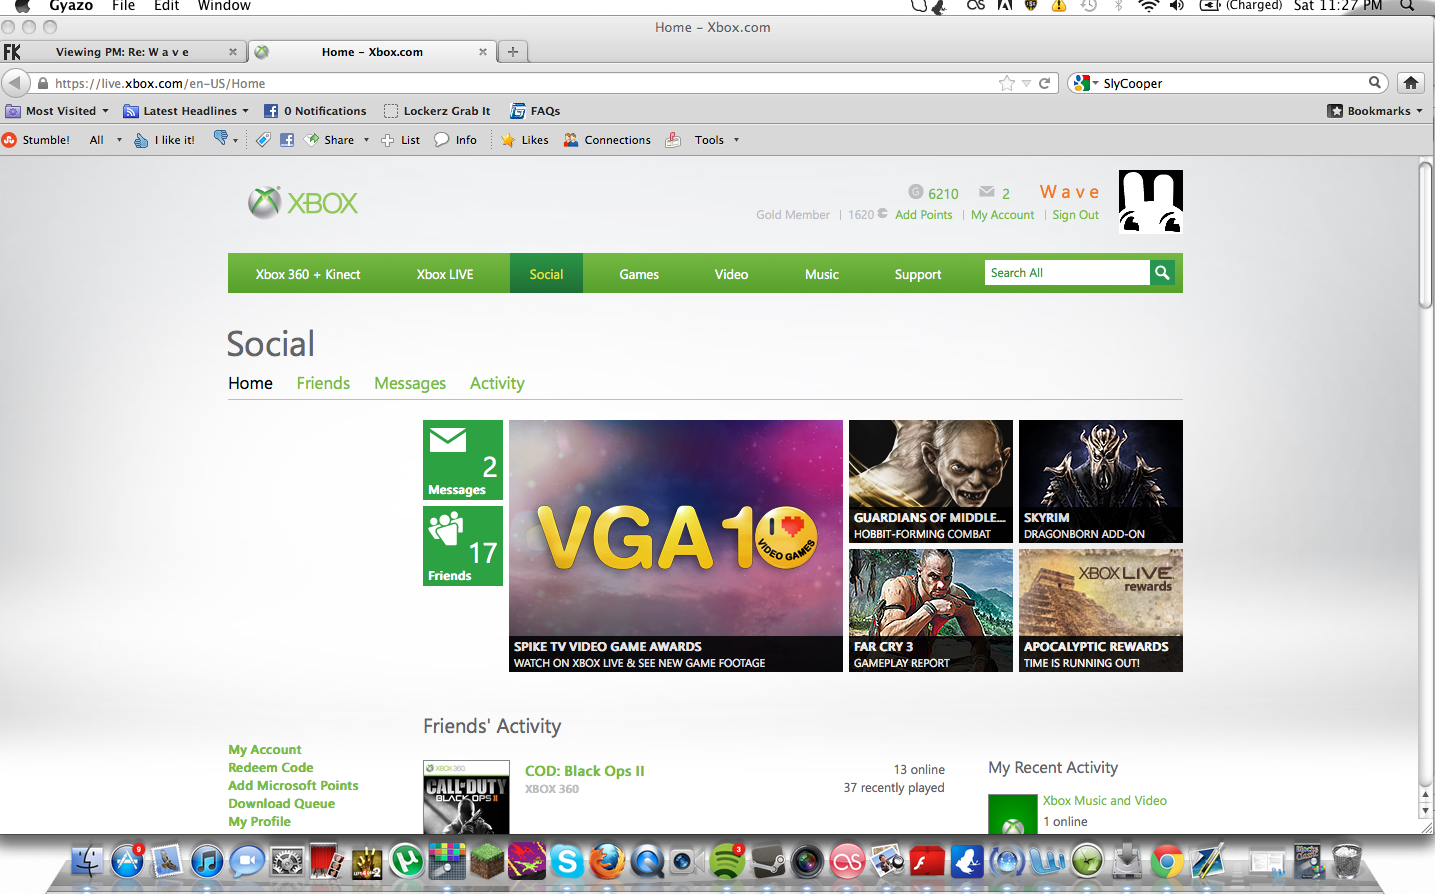The height and width of the screenshot is (894, 1435).
Task: Open the Friends tile showing 17
Action: 463,546
